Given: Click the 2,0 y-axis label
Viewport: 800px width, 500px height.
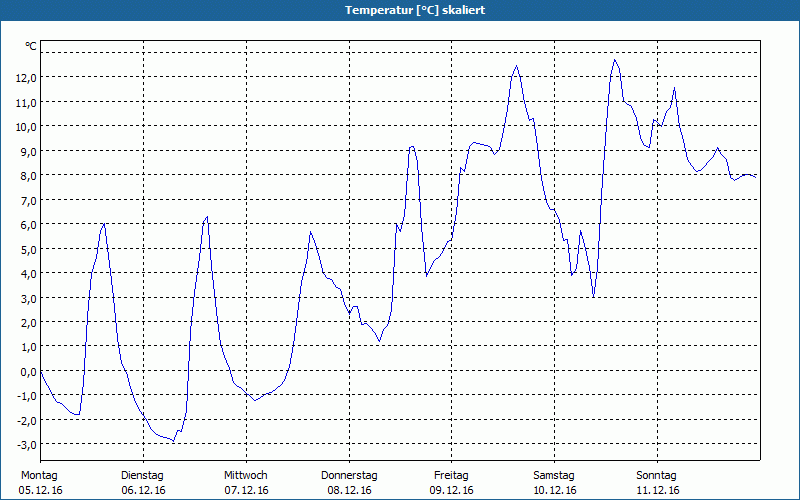Looking at the screenshot, I should coord(29,322).
